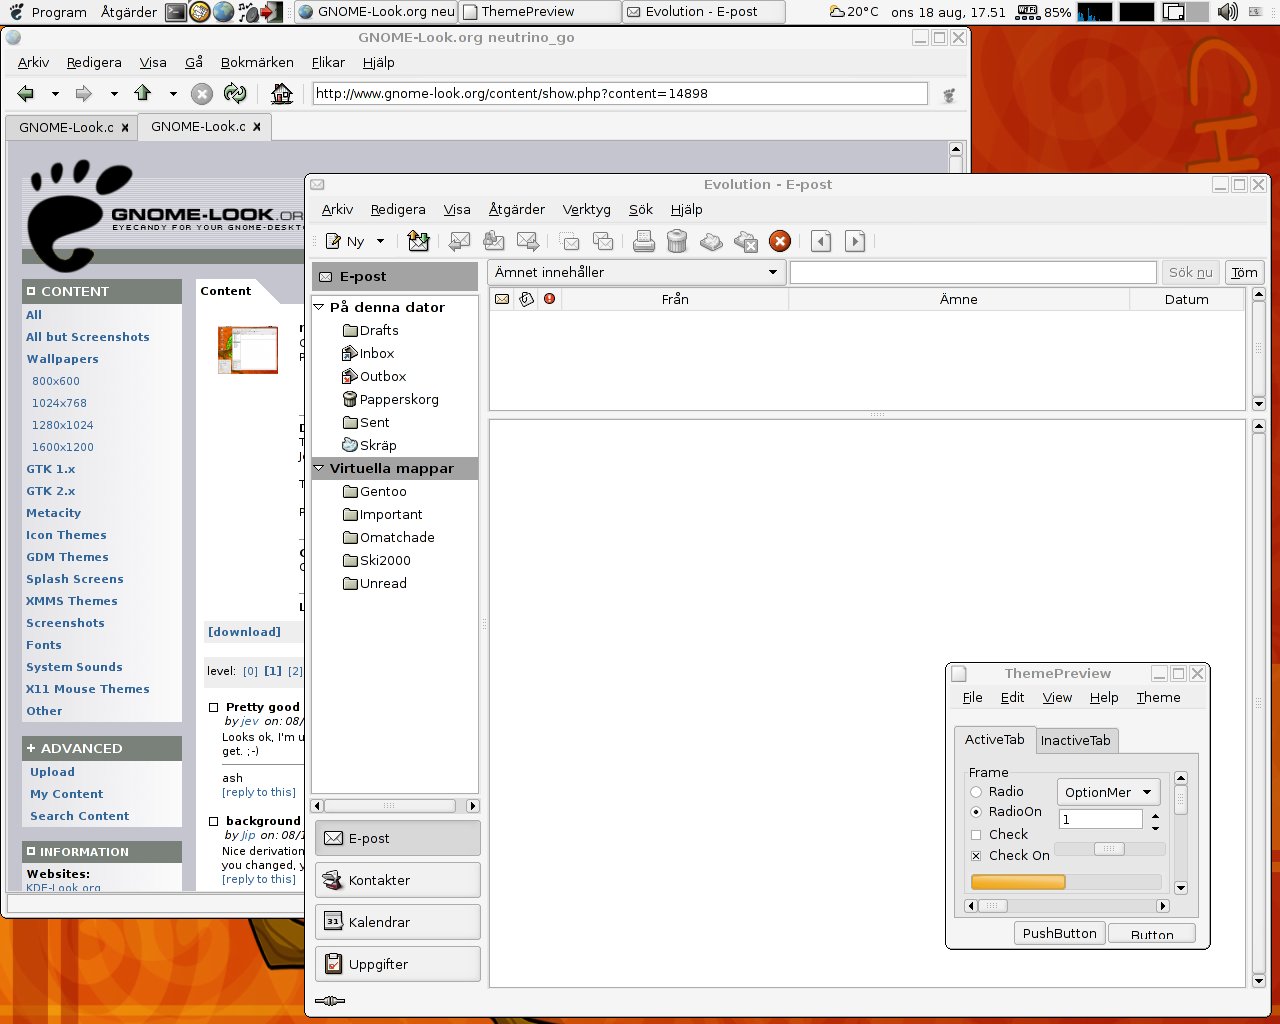Click the Reply icon in Evolution toolbar
This screenshot has width=1280, height=1024.
[460, 241]
